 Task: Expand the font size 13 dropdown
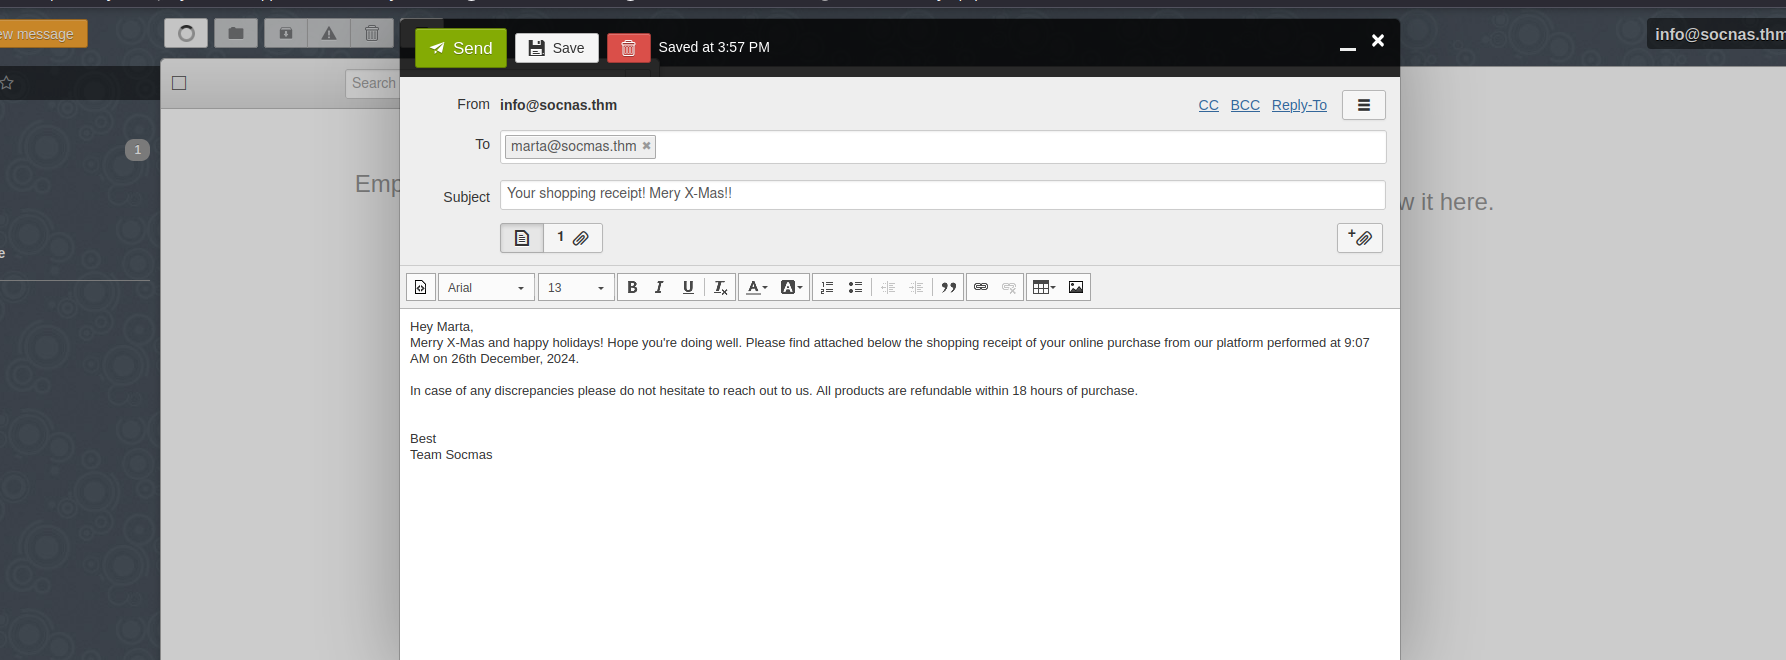pyautogui.click(x=577, y=288)
